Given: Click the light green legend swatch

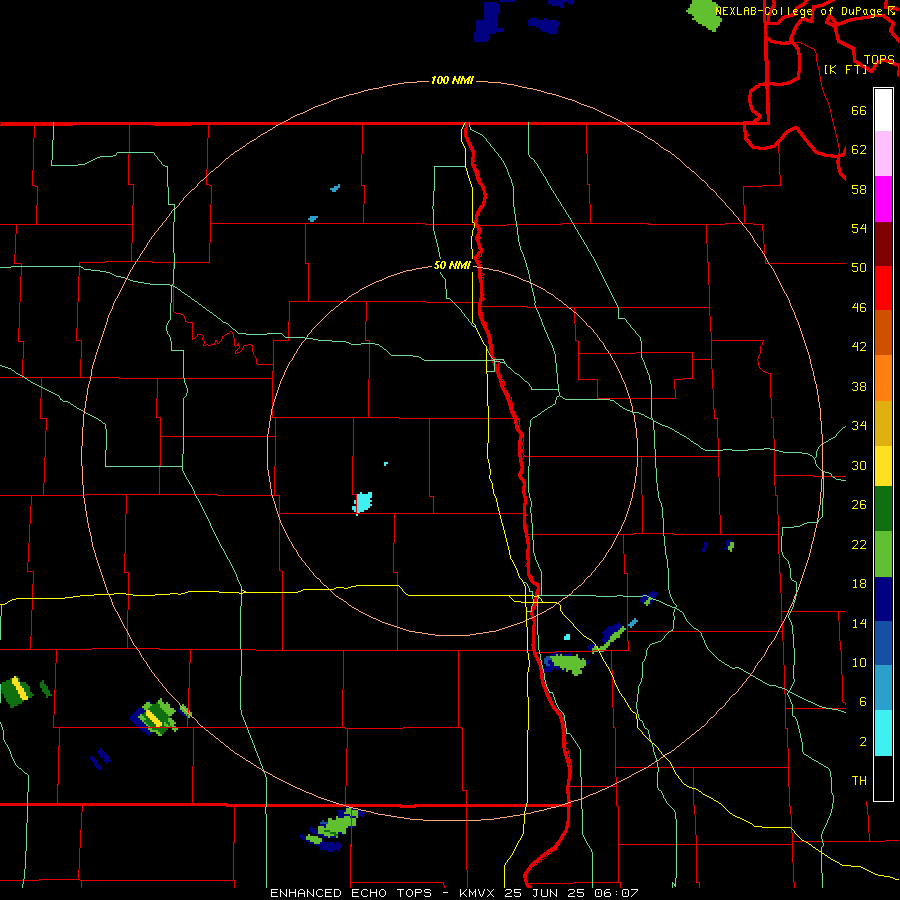Looking at the screenshot, I should 883,554.
